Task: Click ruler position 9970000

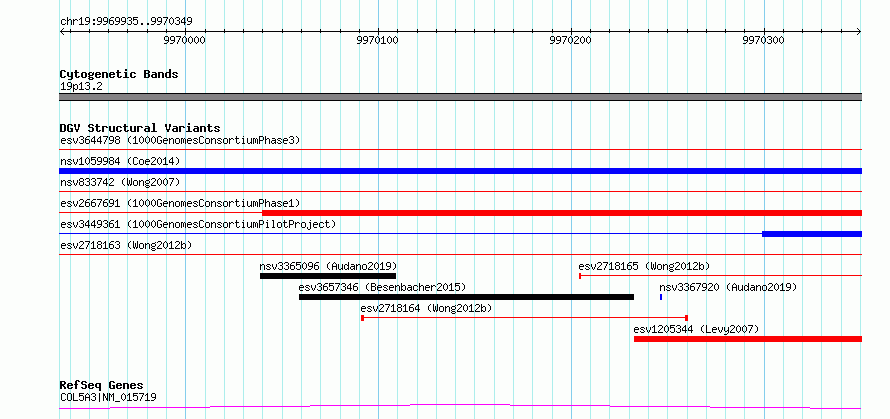Action: [184, 40]
